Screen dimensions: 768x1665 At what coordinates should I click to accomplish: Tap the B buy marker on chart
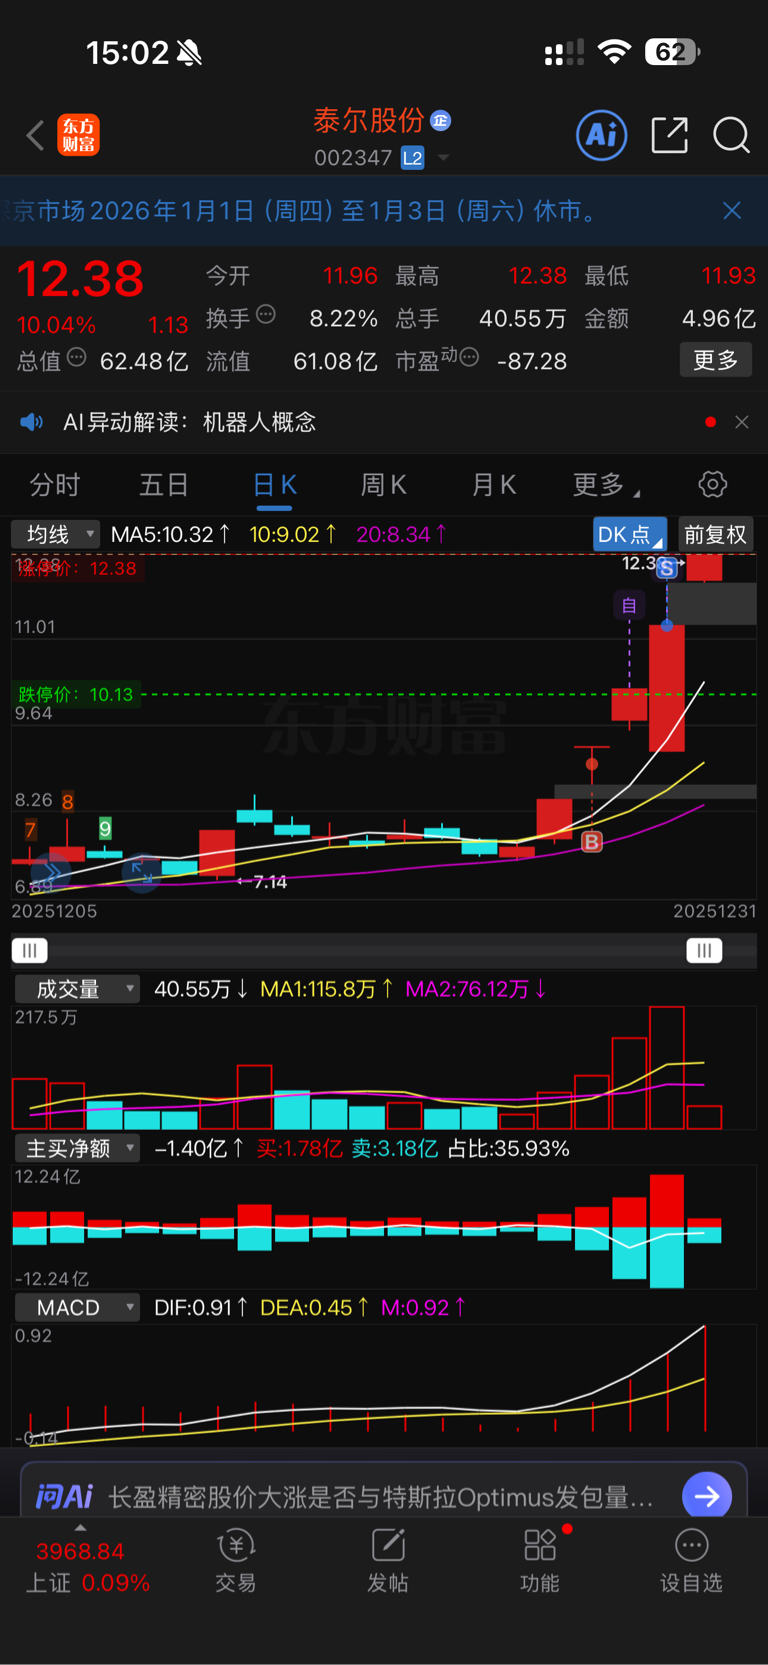(592, 842)
